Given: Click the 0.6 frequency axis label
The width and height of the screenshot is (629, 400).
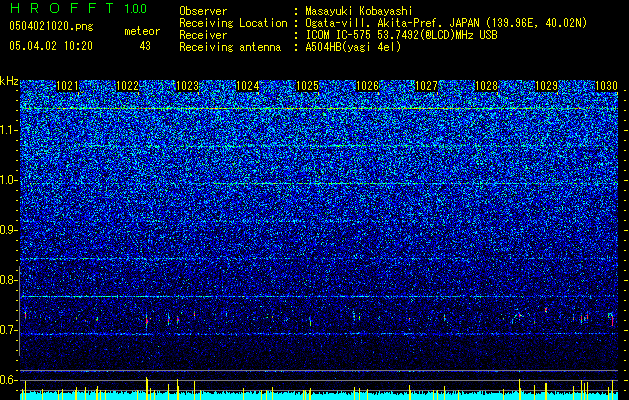Looking at the screenshot, I should tap(8, 380).
